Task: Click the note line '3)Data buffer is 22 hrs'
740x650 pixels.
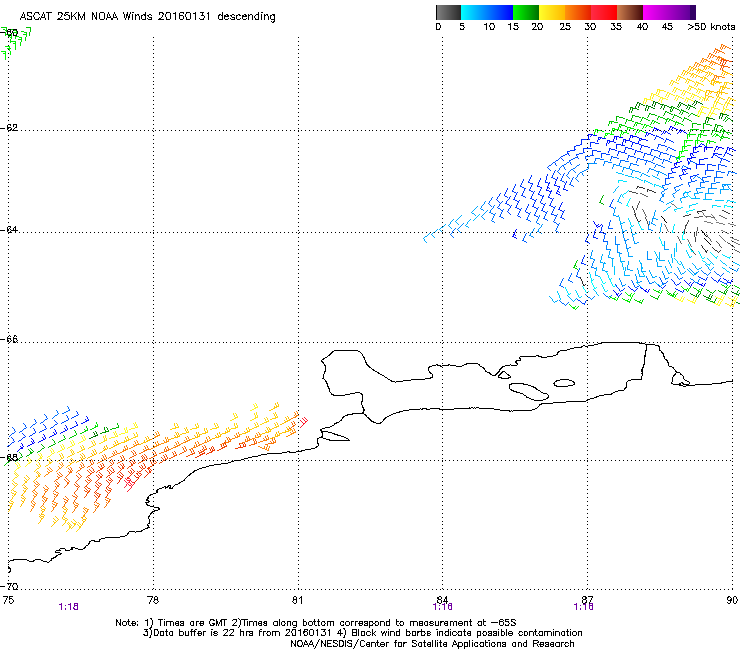Action: pos(362,633)
